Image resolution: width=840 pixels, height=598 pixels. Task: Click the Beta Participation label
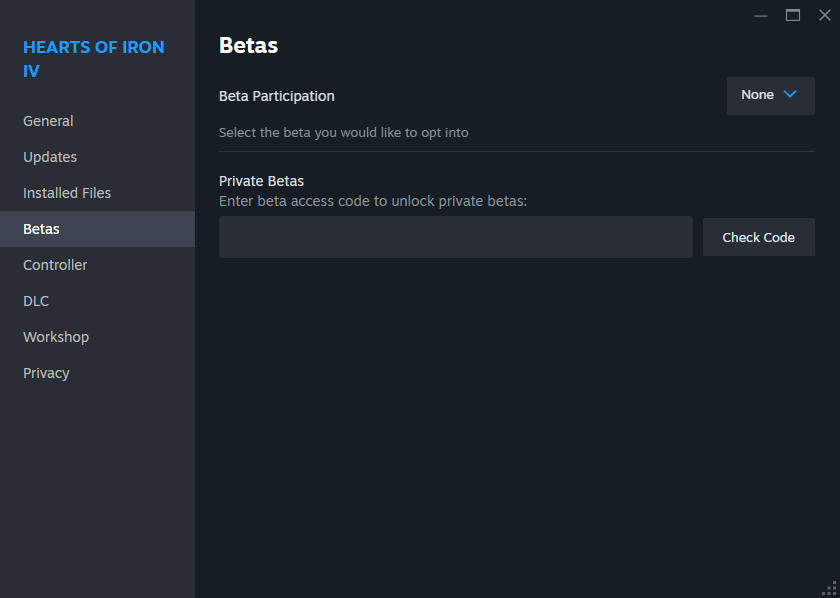coord(276,96)
